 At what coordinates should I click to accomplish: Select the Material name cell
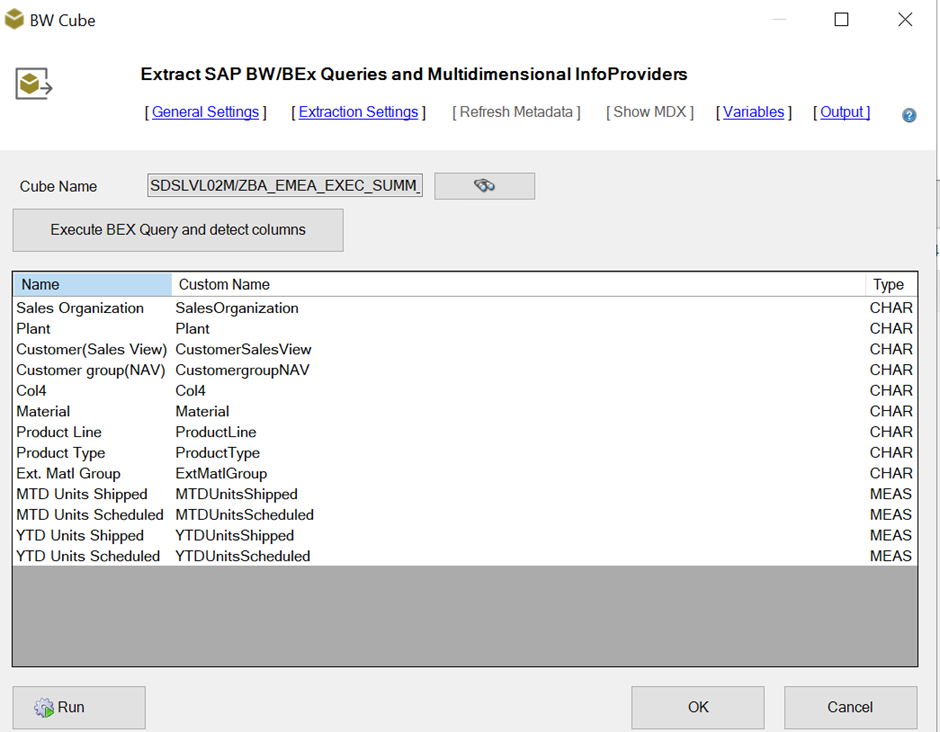click(x=43, y=412)
